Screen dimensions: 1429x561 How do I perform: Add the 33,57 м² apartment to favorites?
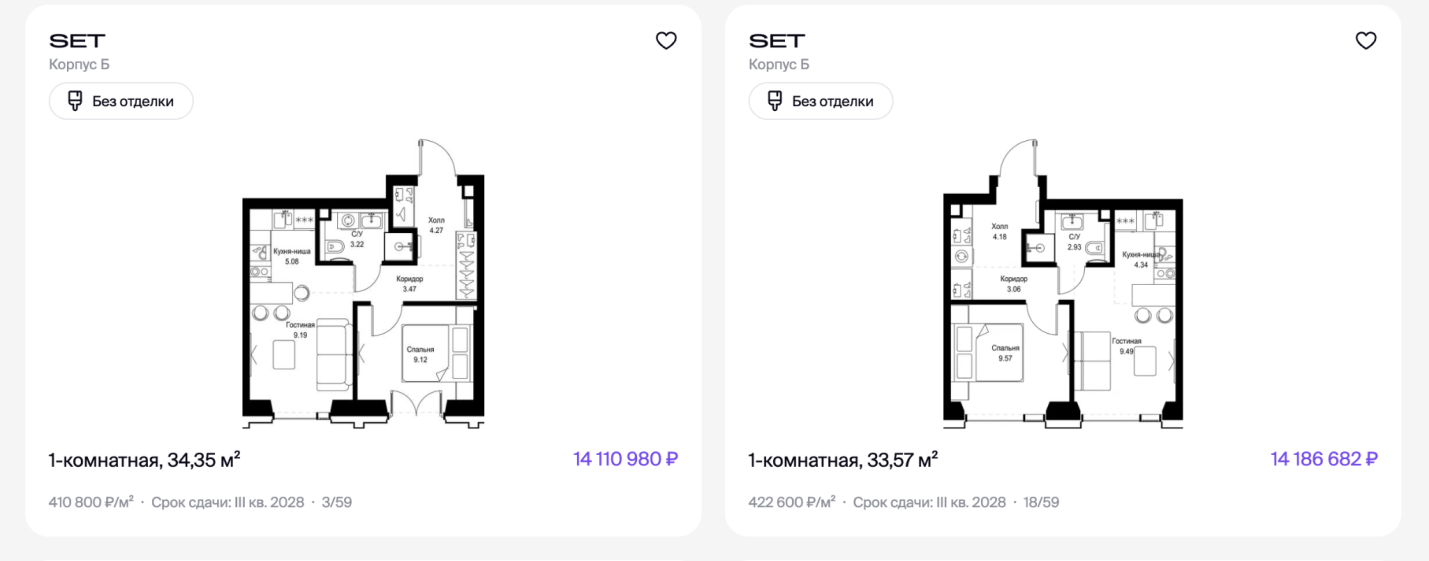[x=1365, y=41]
